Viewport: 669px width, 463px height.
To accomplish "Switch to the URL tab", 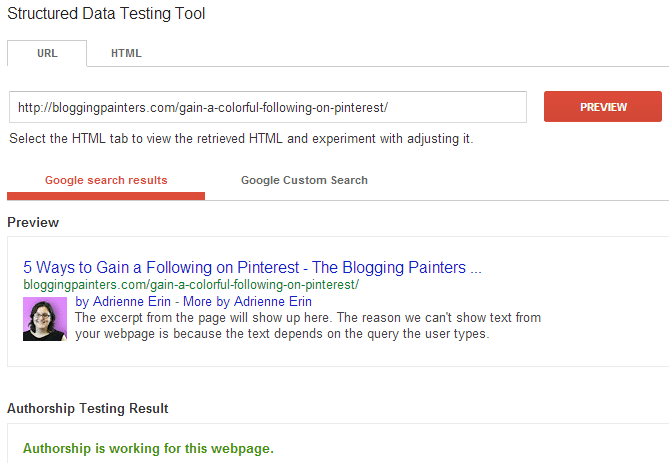I will [x=47, y=53].
